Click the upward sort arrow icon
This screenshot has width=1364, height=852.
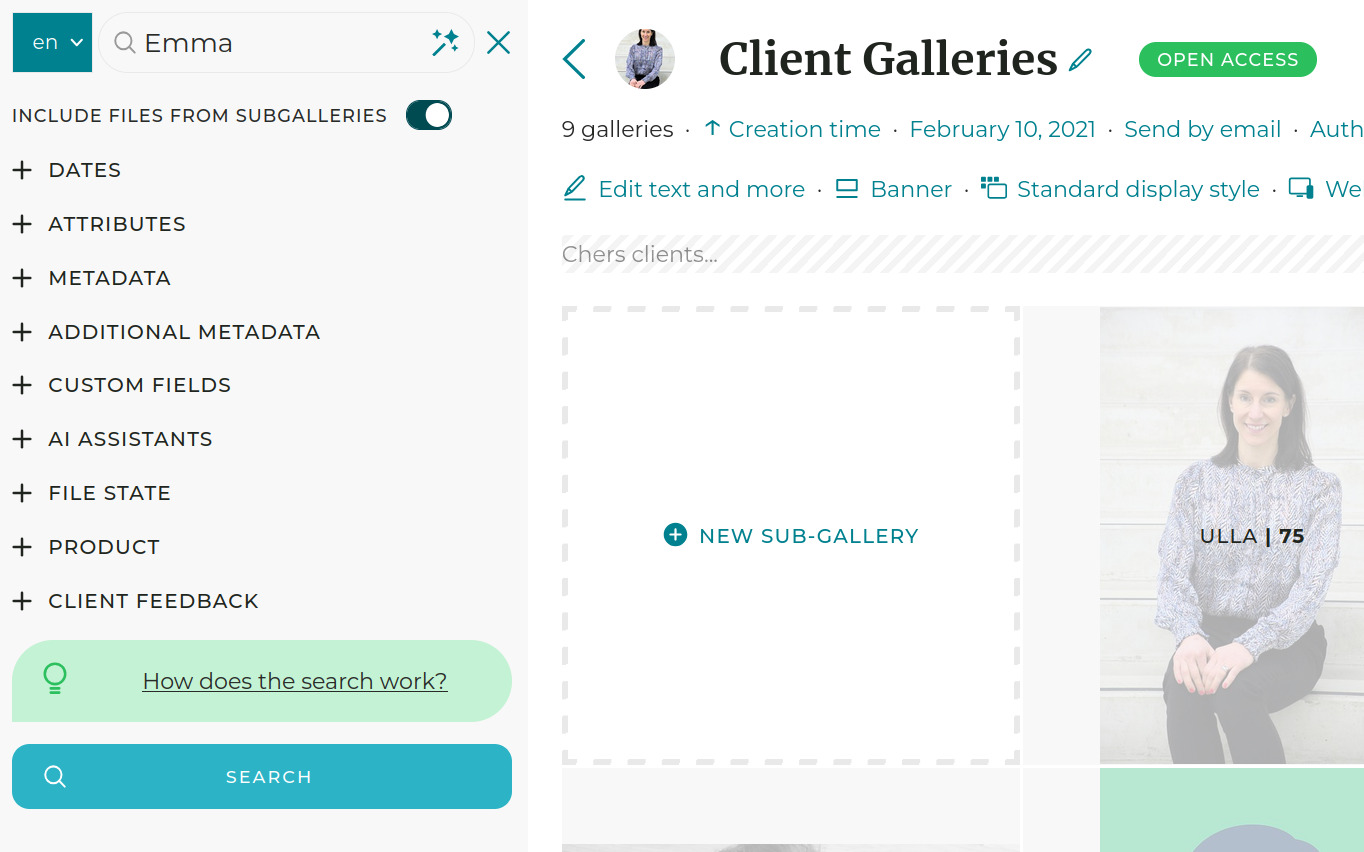coord(712,129)
